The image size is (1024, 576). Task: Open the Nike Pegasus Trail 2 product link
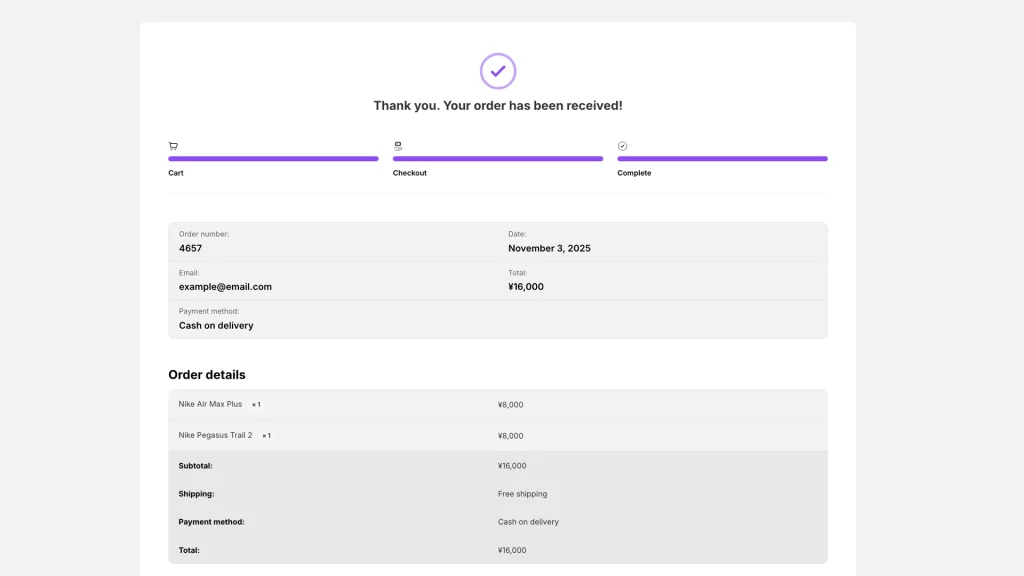[x=215, y=435]
